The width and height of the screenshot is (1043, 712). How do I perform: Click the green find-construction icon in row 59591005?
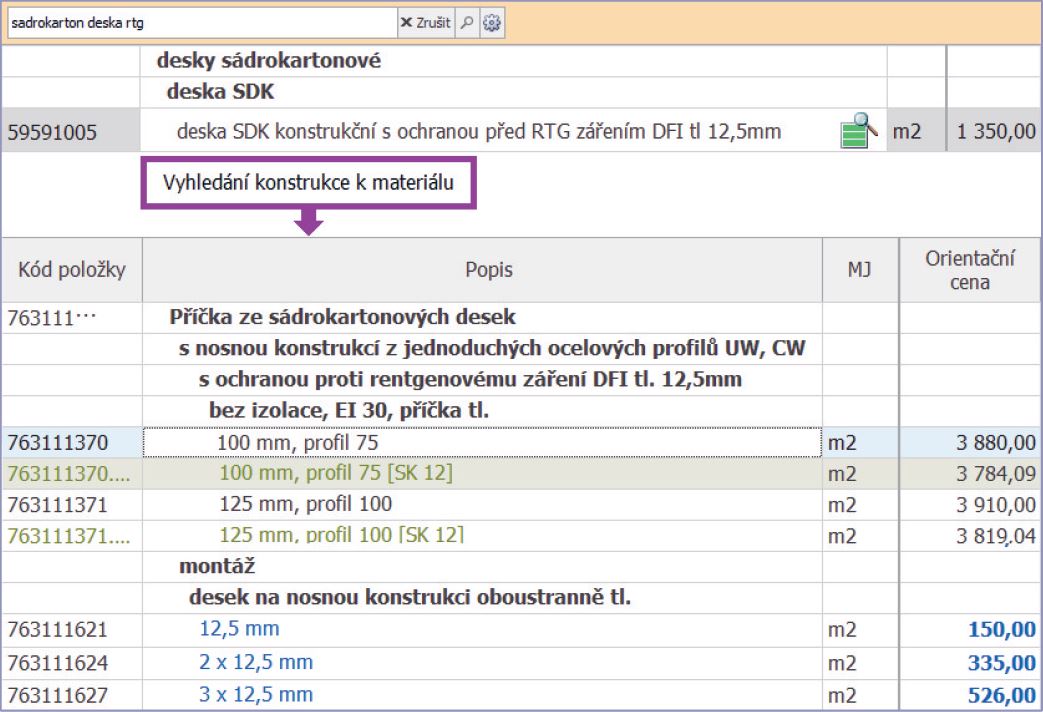pos(858,131)
